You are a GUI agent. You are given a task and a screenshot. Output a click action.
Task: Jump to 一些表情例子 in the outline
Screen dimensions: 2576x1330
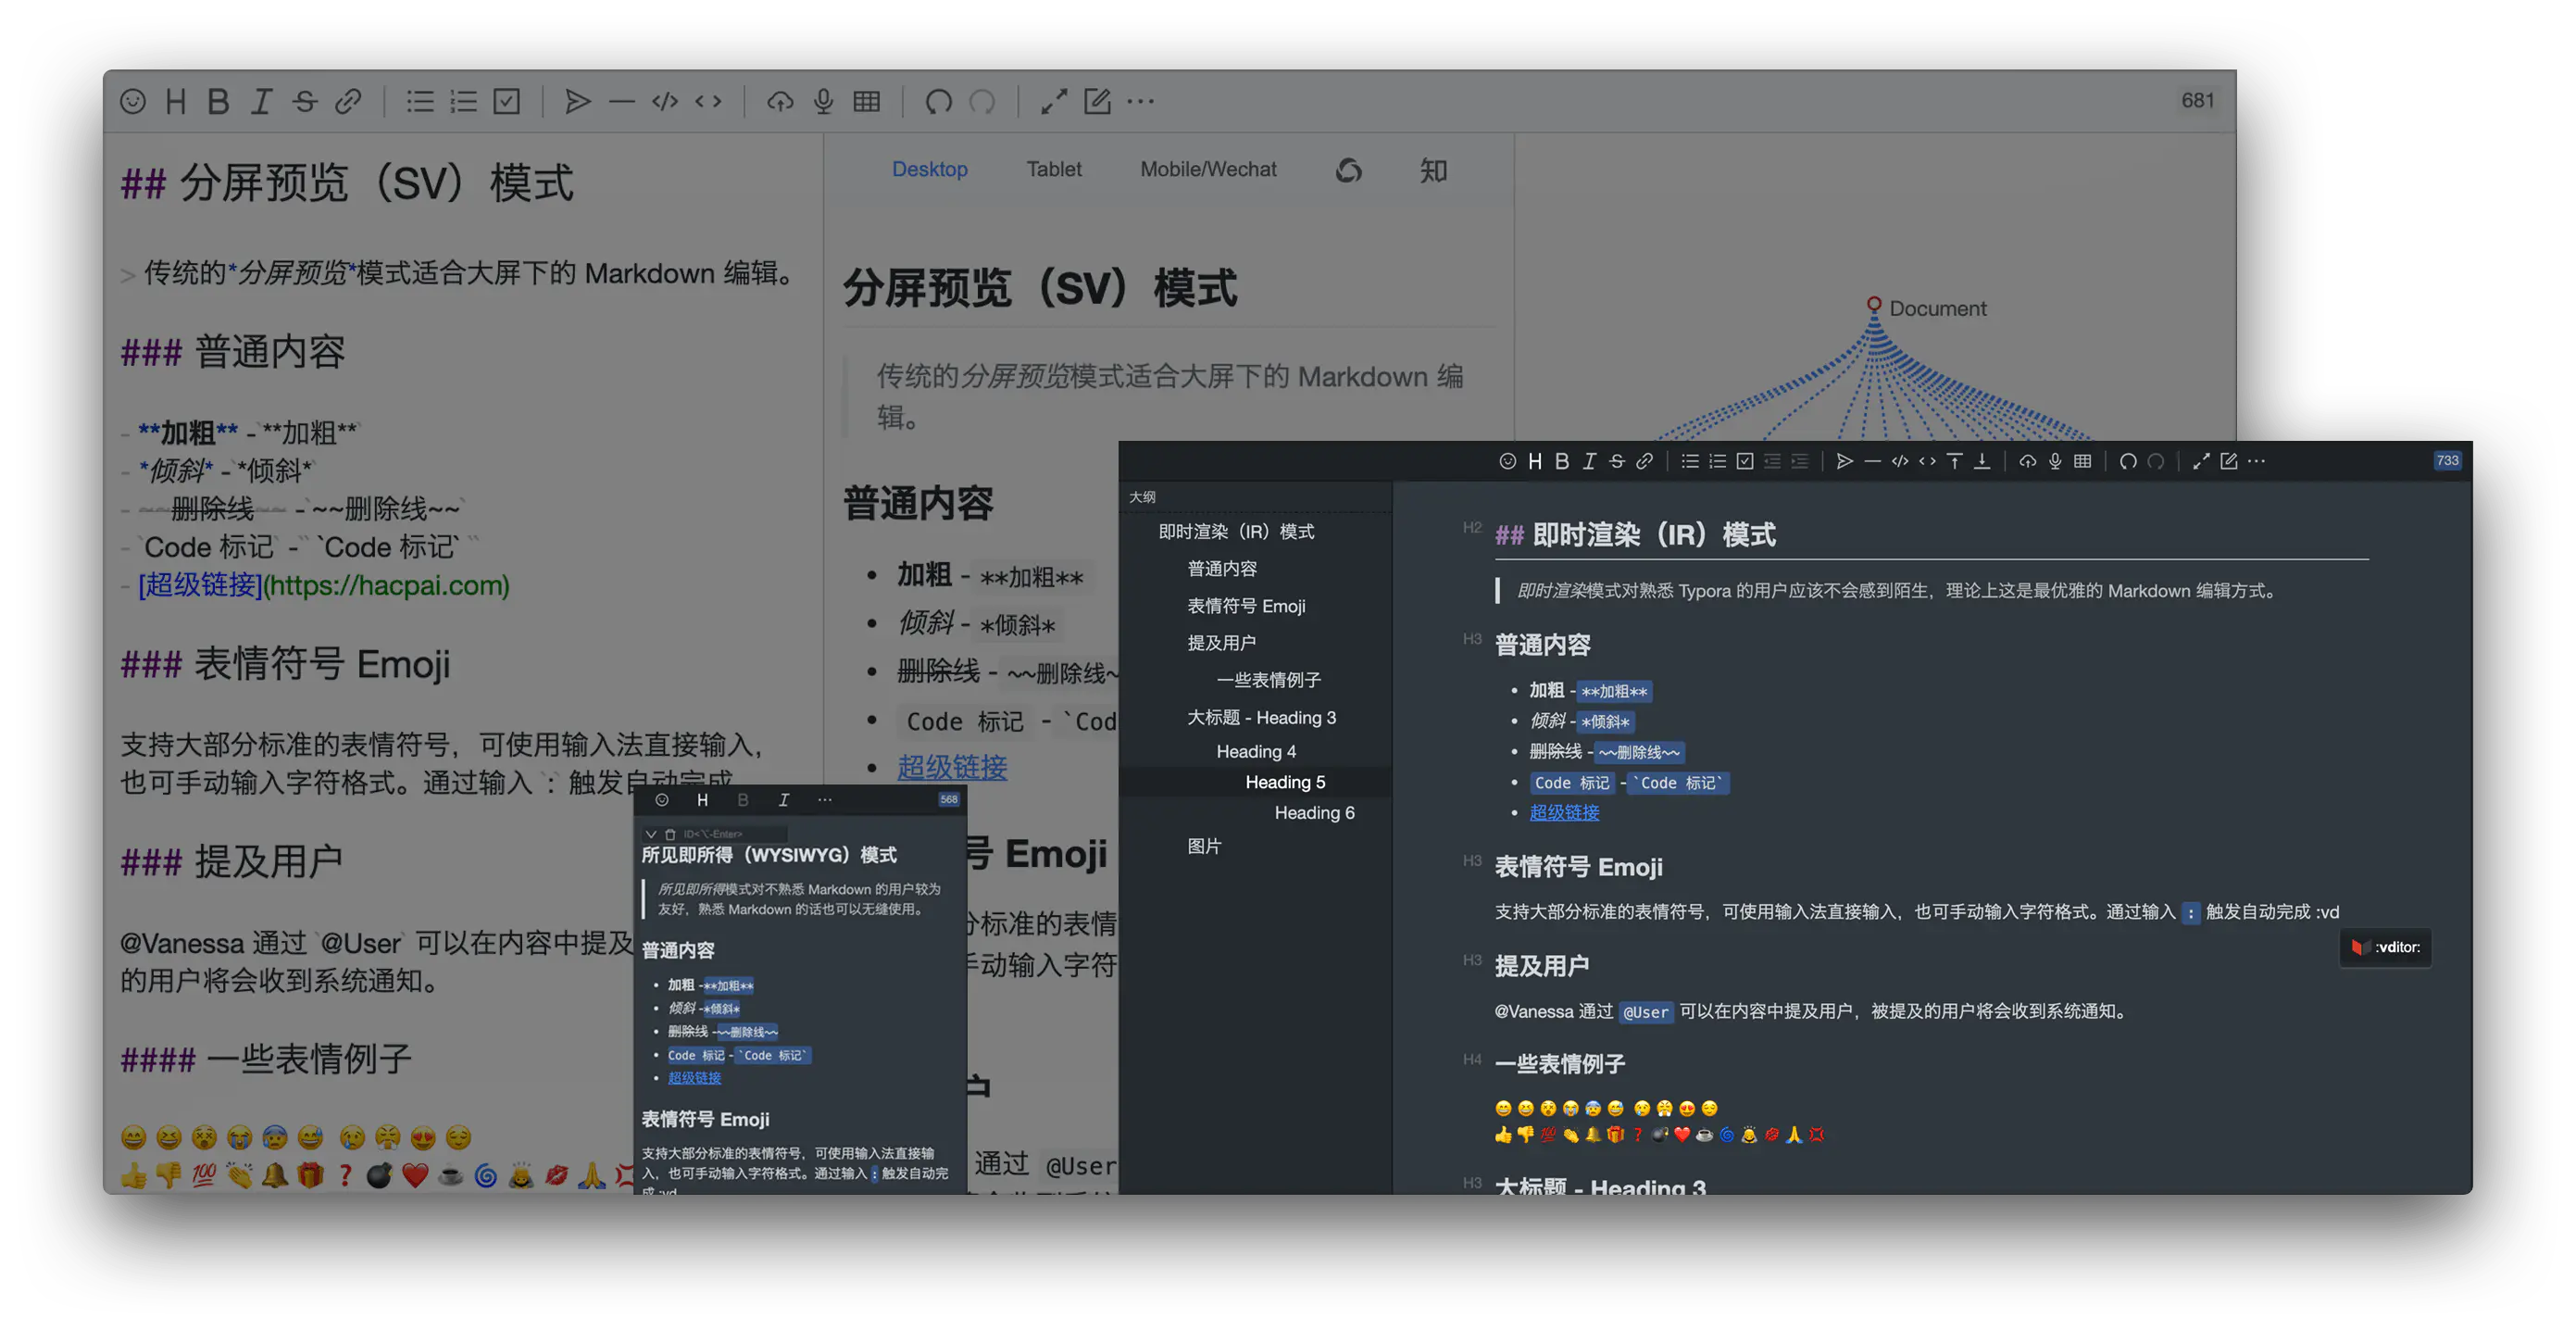coord(1269,680)
